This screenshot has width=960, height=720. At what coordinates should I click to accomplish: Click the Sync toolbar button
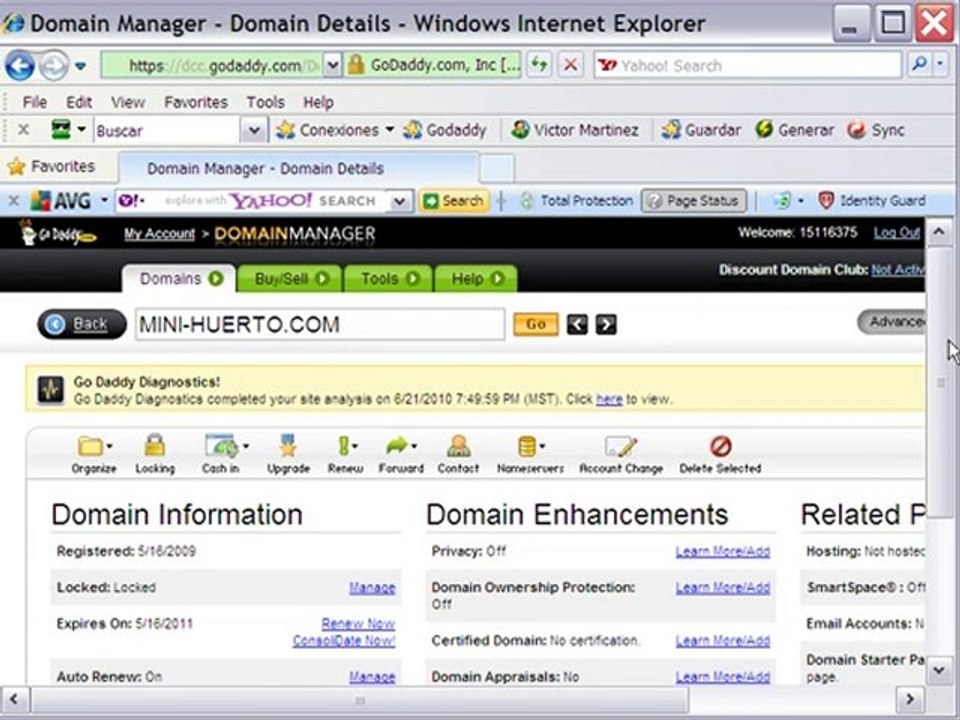click(x=876, y=130)
